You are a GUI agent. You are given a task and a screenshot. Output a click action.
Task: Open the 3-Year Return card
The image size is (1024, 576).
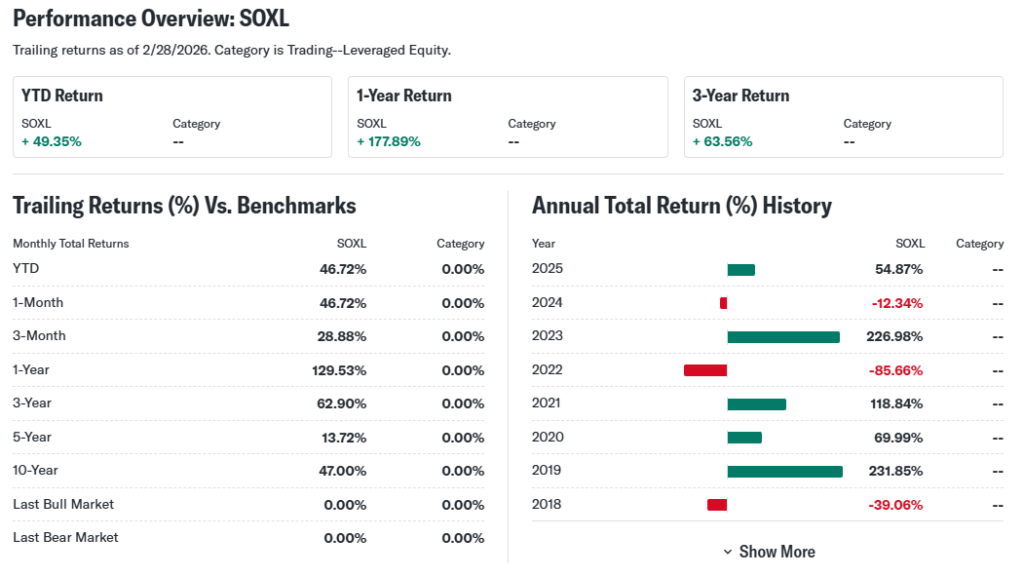[x=843, y=117]
